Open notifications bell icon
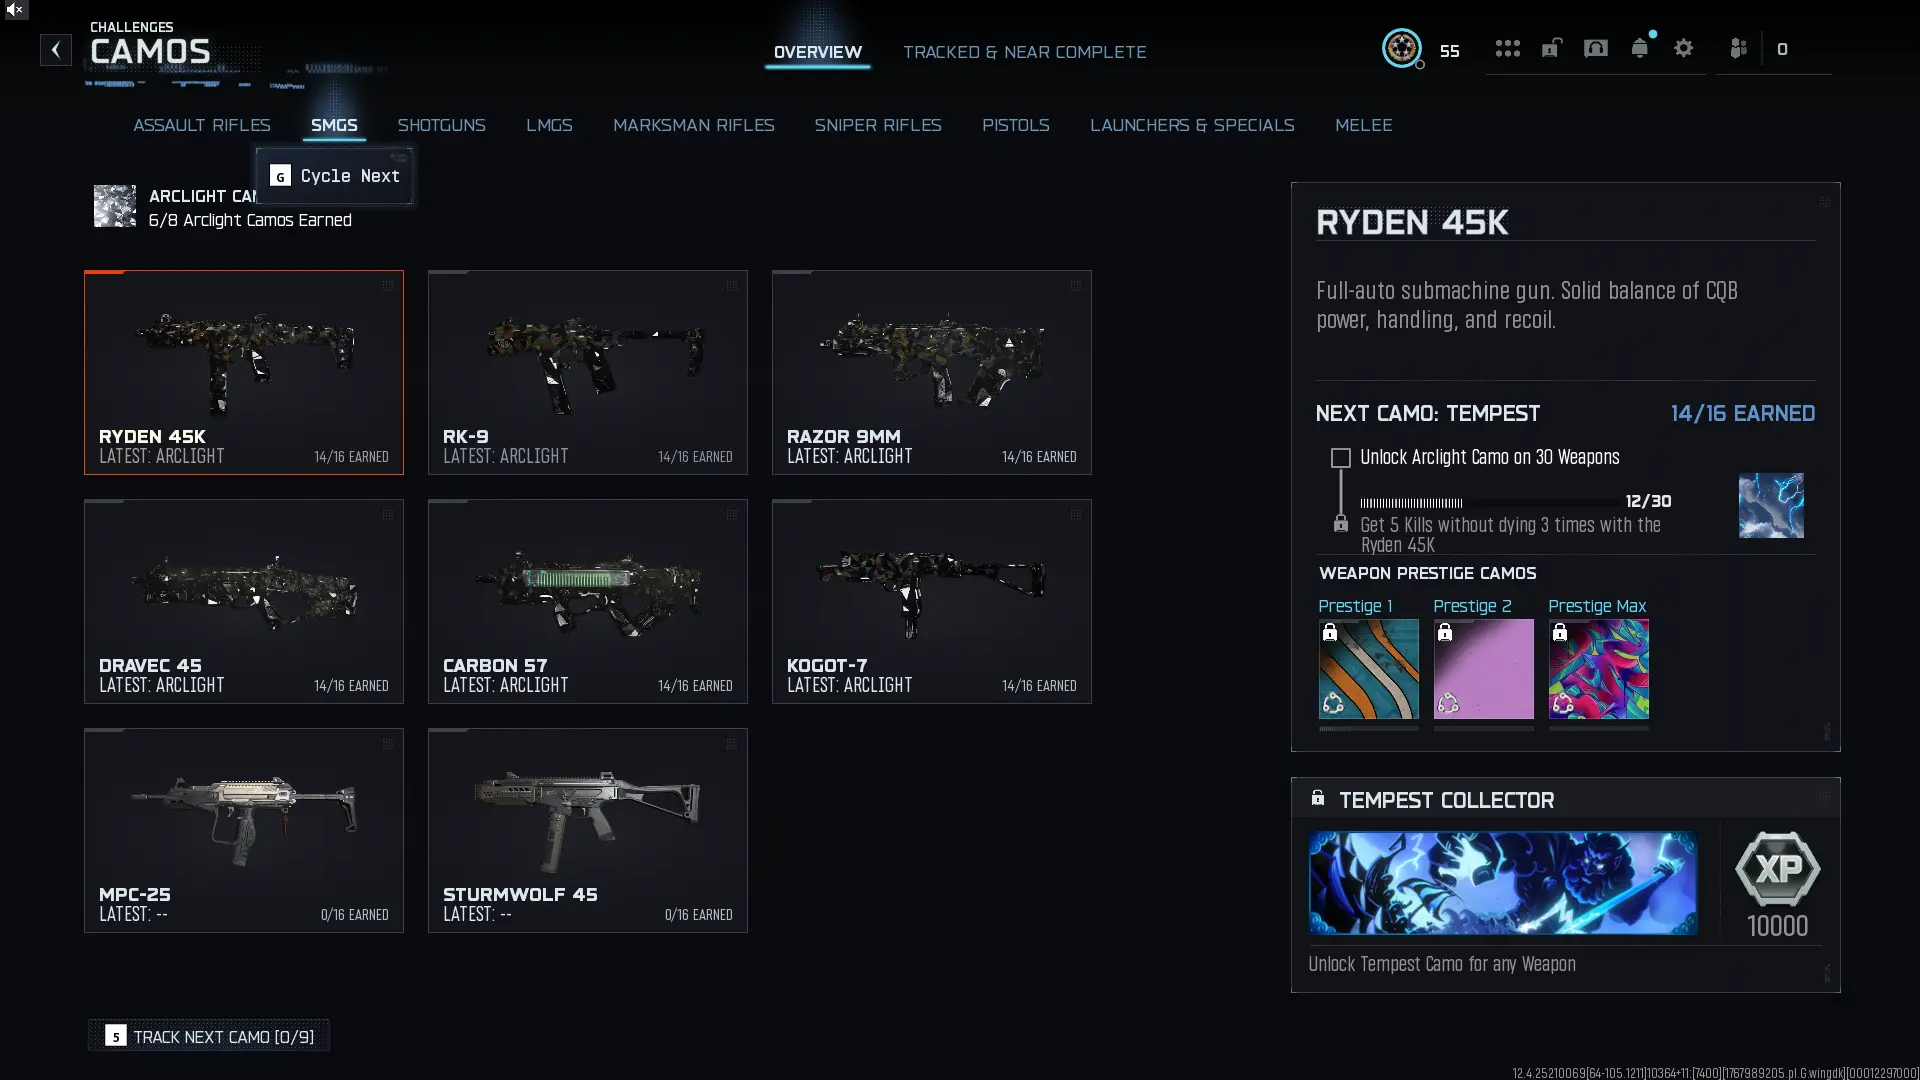The width and height of the screenshot is (1920, 1080). [1640, 49]
